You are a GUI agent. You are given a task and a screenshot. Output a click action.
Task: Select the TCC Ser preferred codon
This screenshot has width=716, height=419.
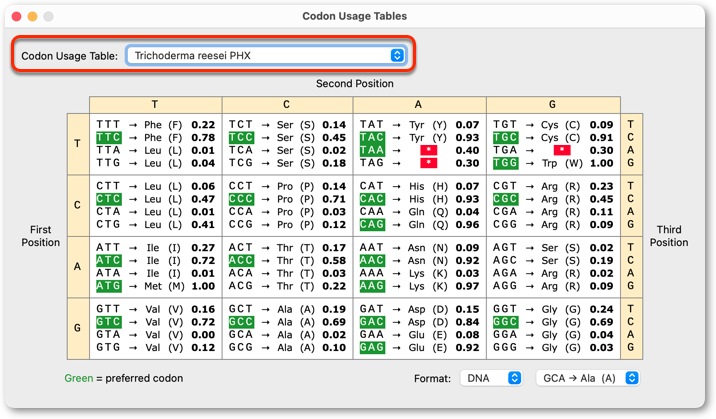point(241,137)
